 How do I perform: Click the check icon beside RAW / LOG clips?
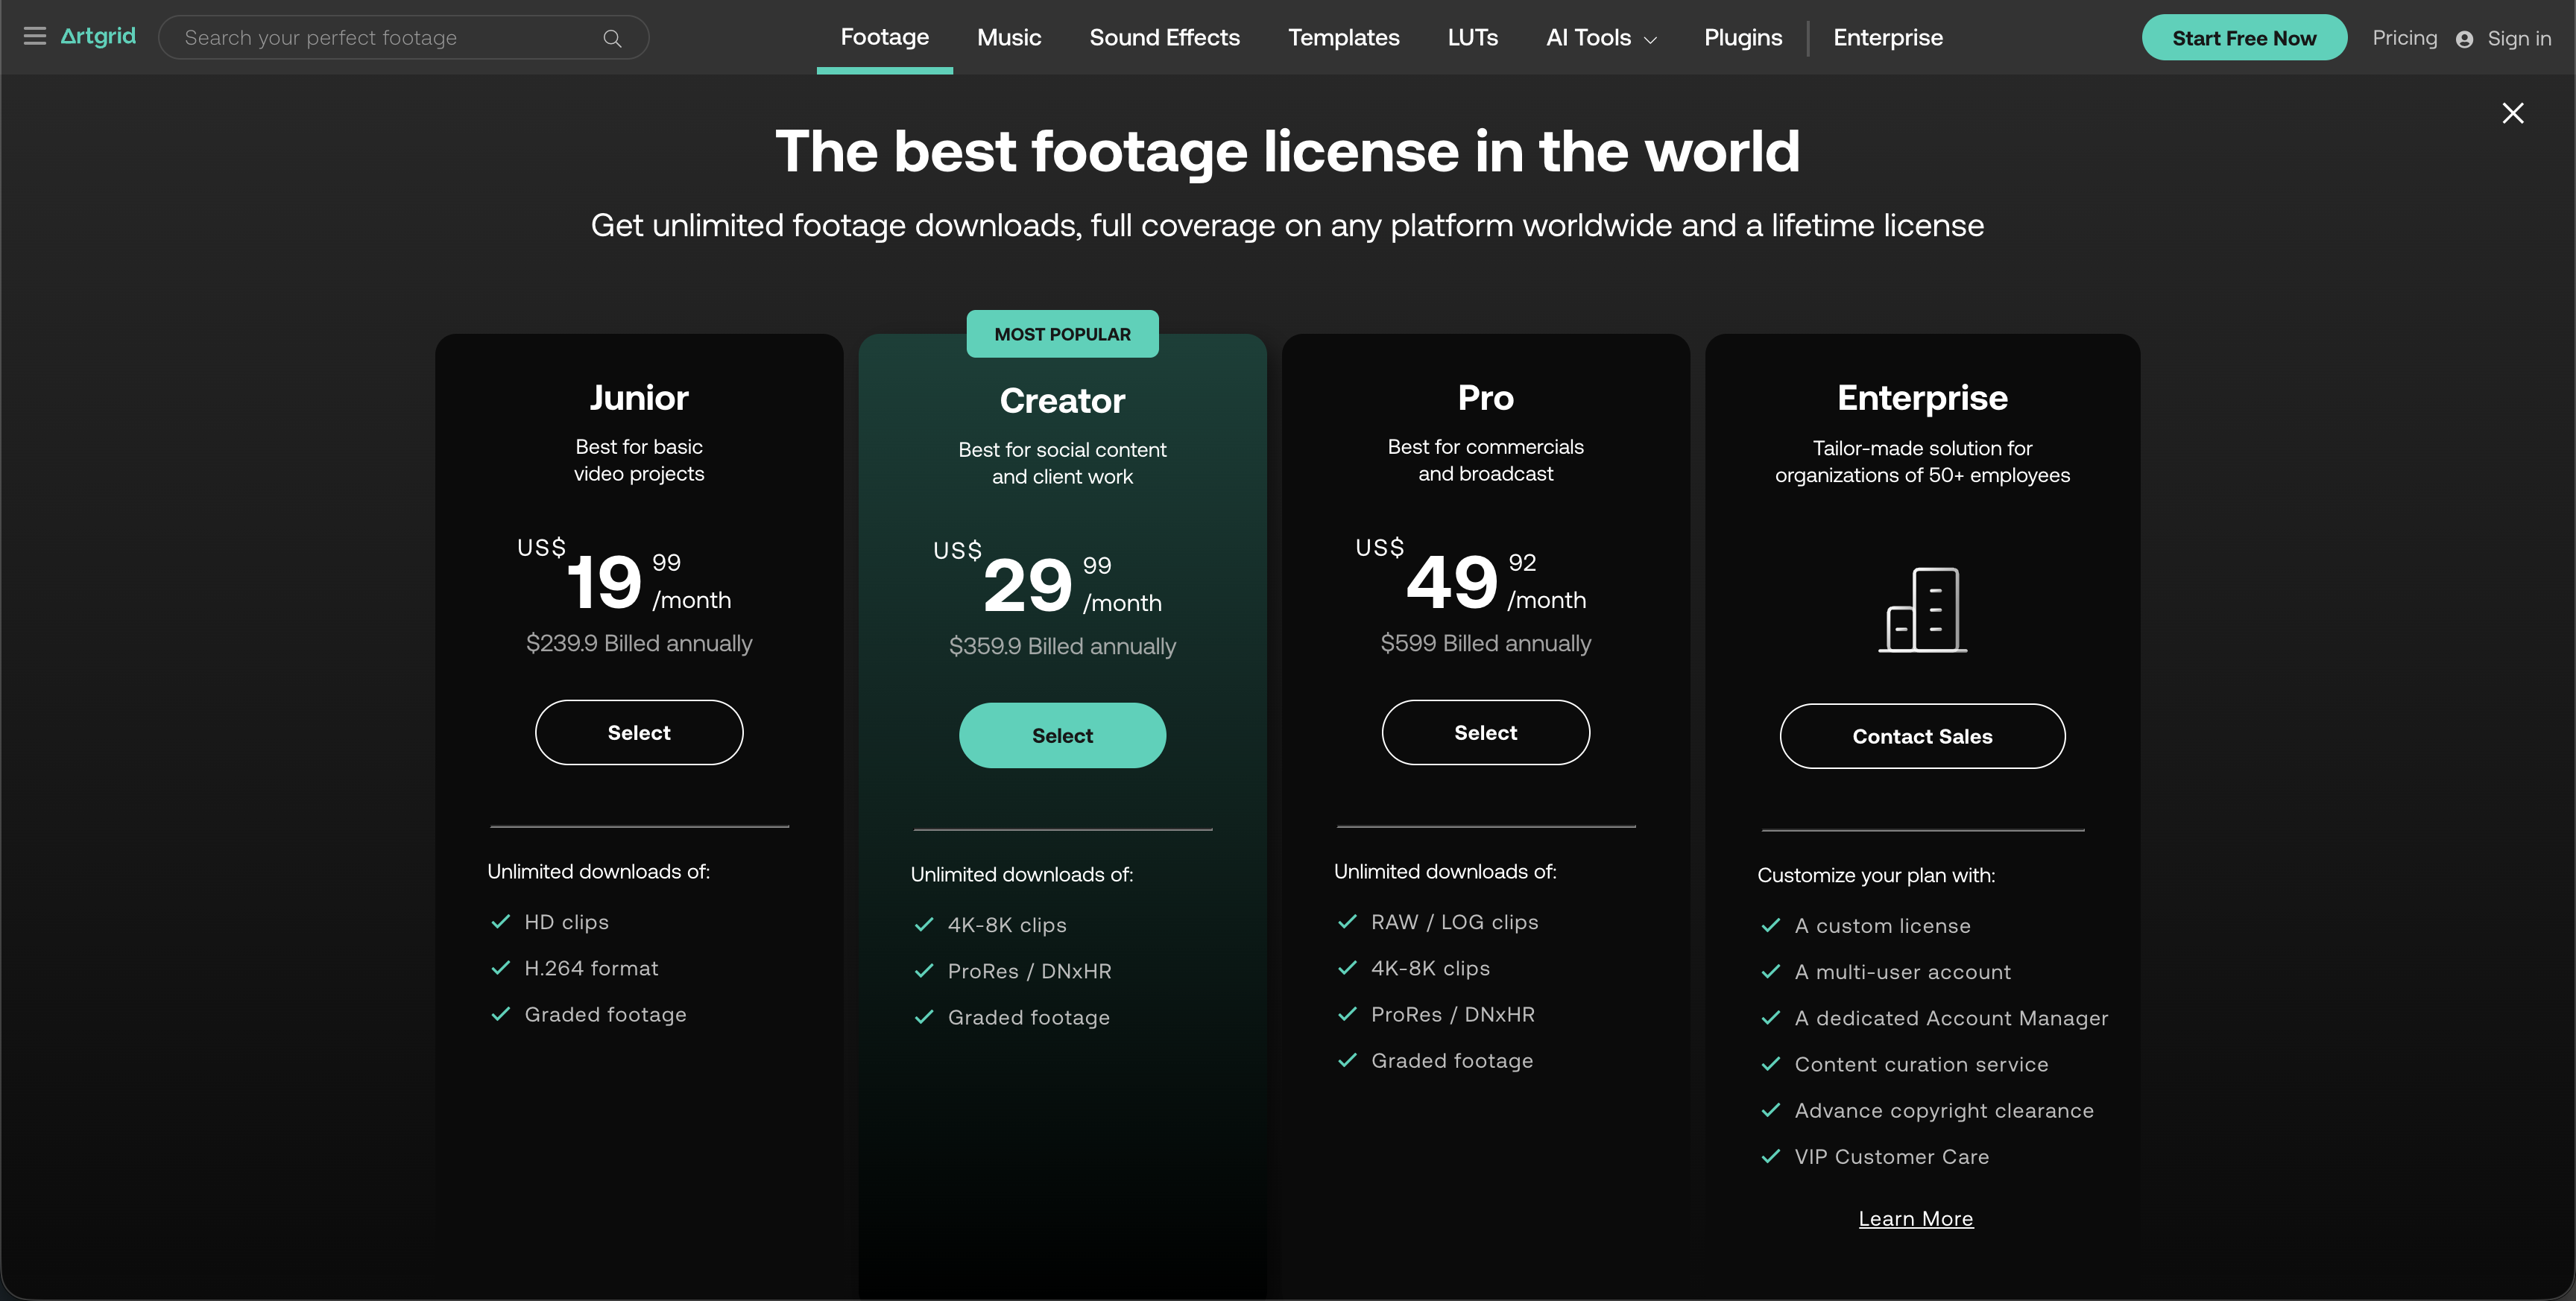click(x=1347, y=922)
